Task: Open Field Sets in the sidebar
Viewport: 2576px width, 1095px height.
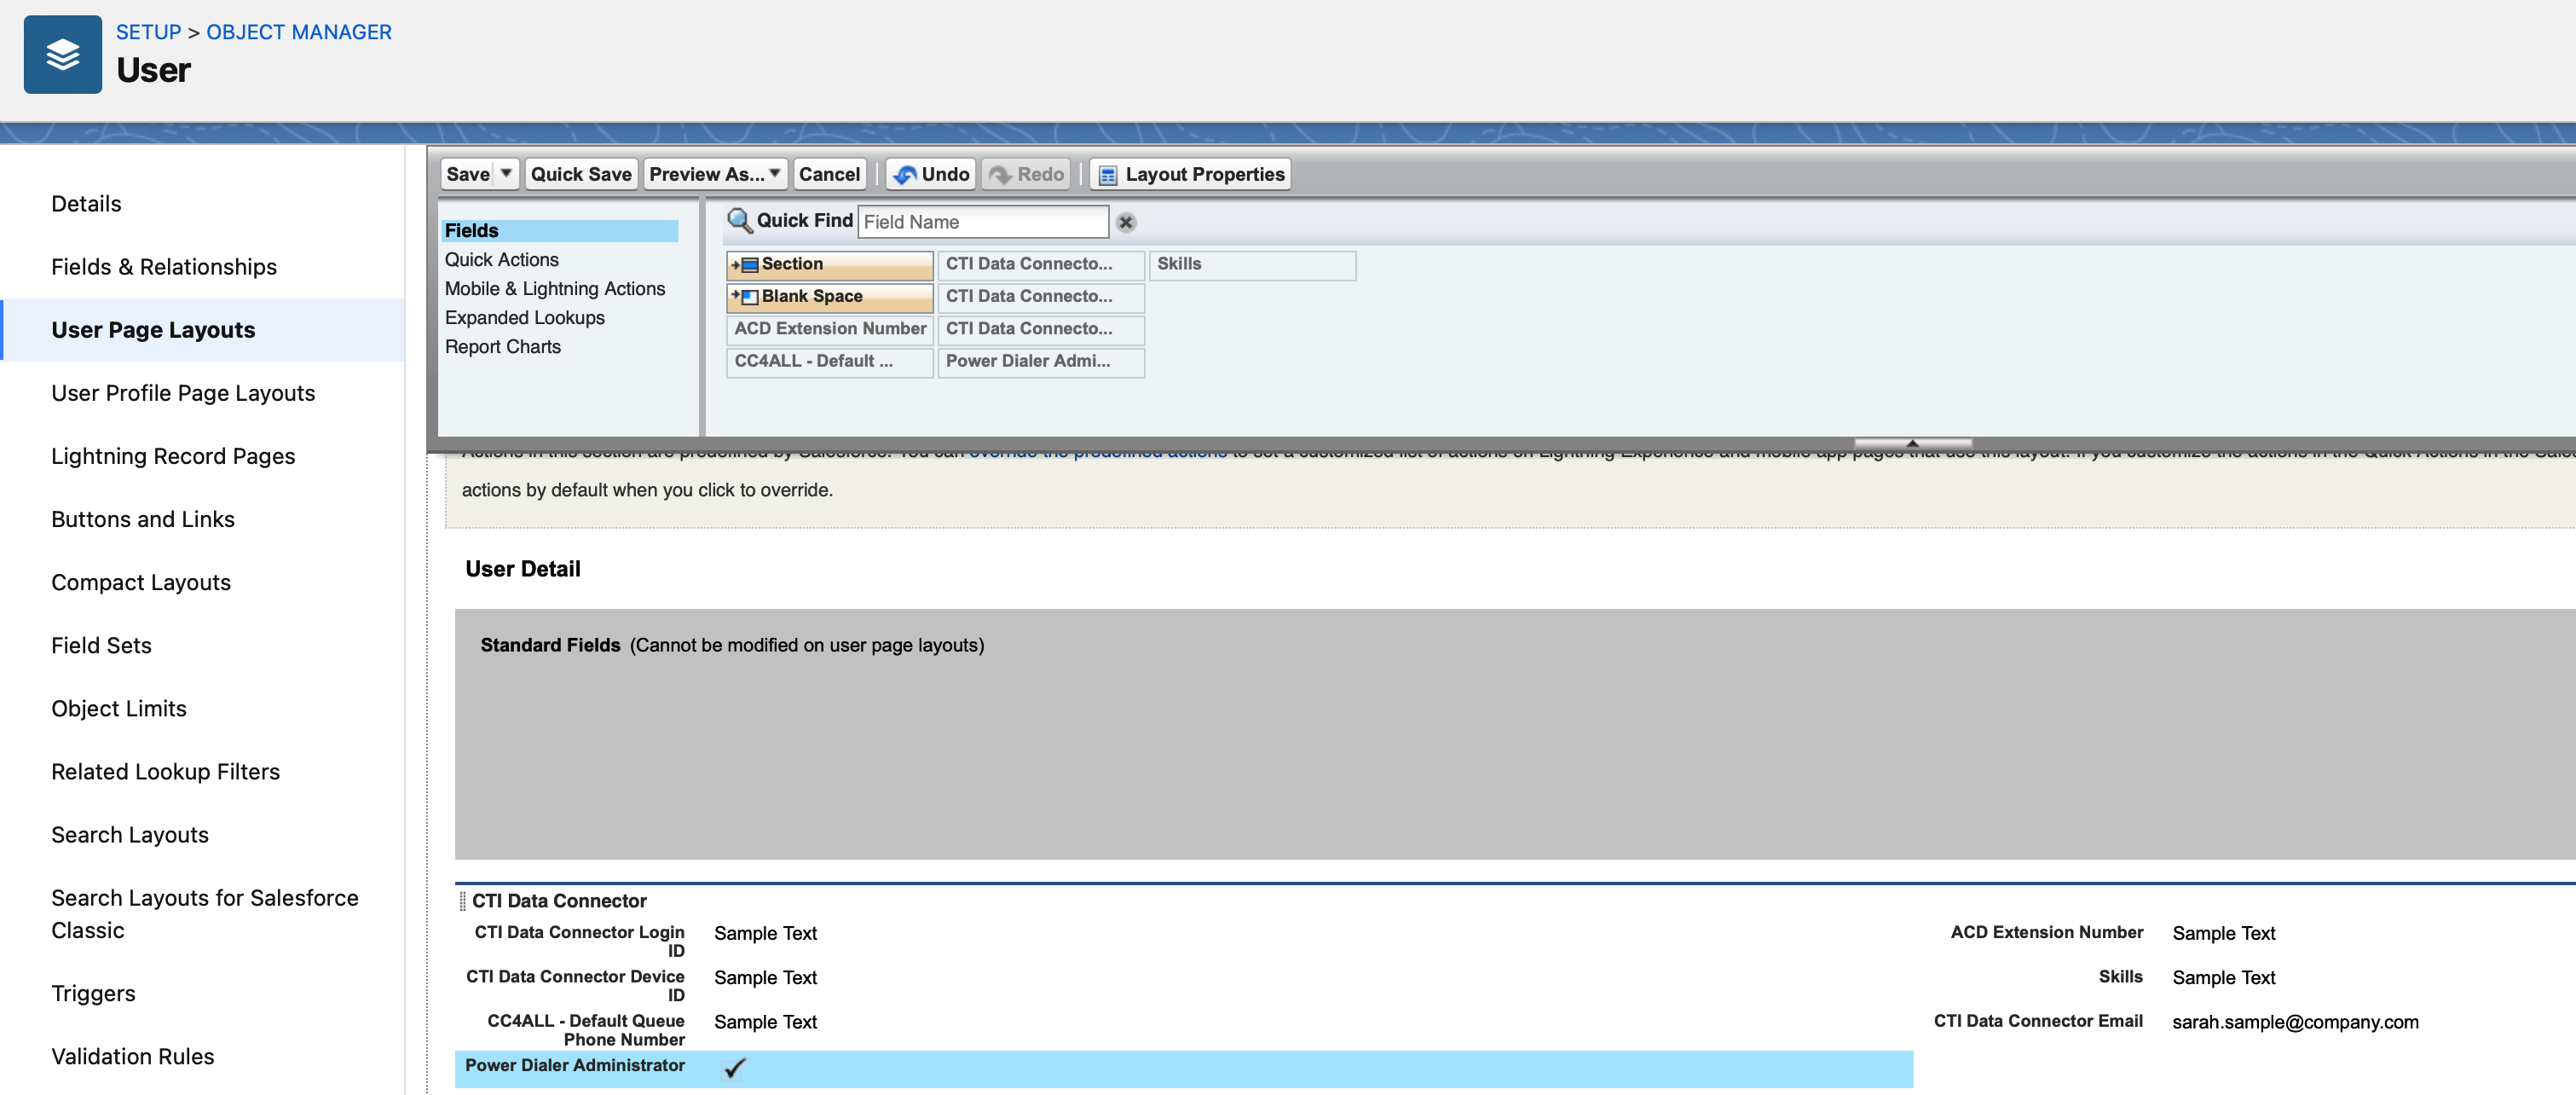Action: click(101, 645)
